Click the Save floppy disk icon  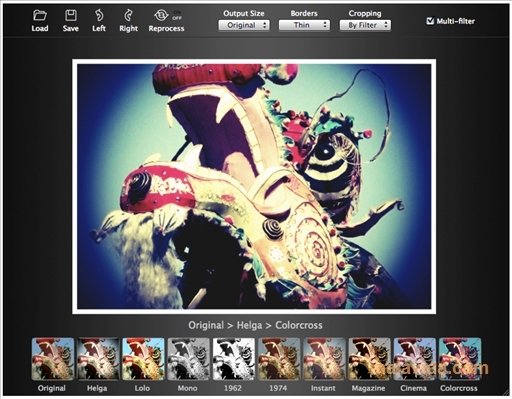[71, 15]
